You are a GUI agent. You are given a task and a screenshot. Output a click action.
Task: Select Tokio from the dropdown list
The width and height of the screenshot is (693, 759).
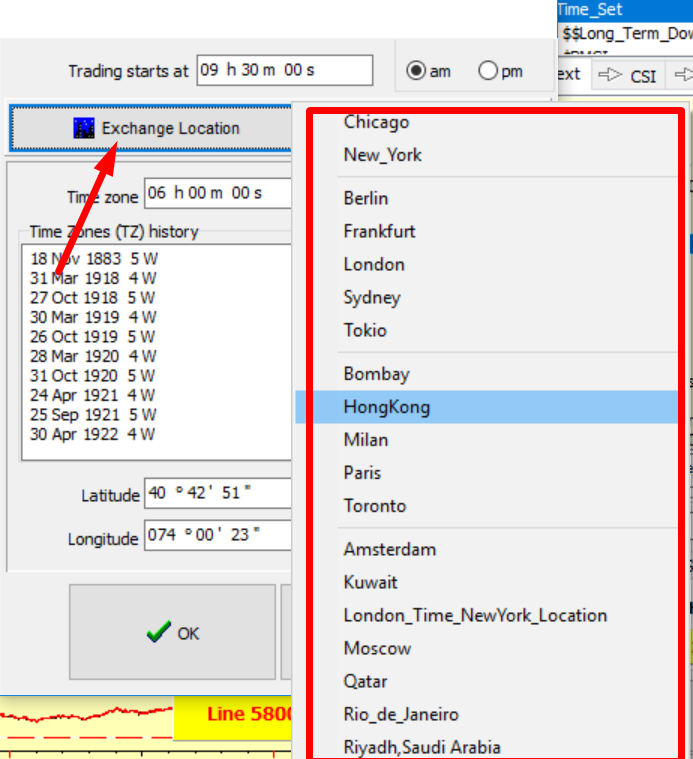[364, 330]
